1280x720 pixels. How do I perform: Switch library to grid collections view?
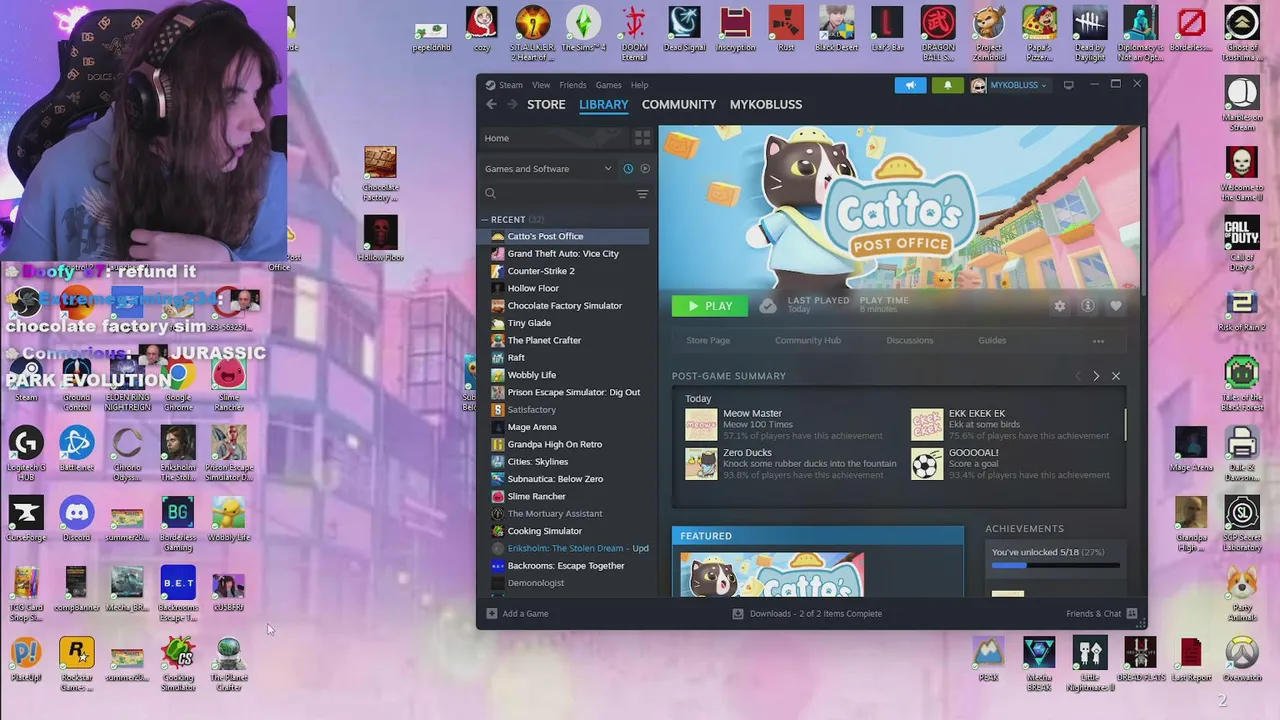pos(642,138)
